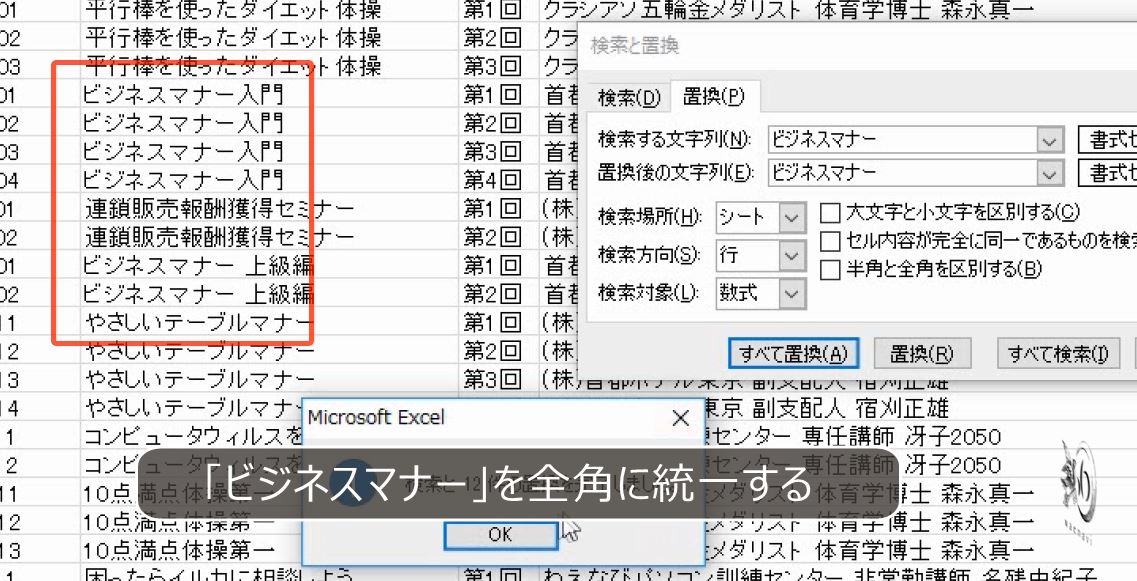The image size is (1137, 581).
Task: Select the 置換(P) tab
Action: point(714,96)
